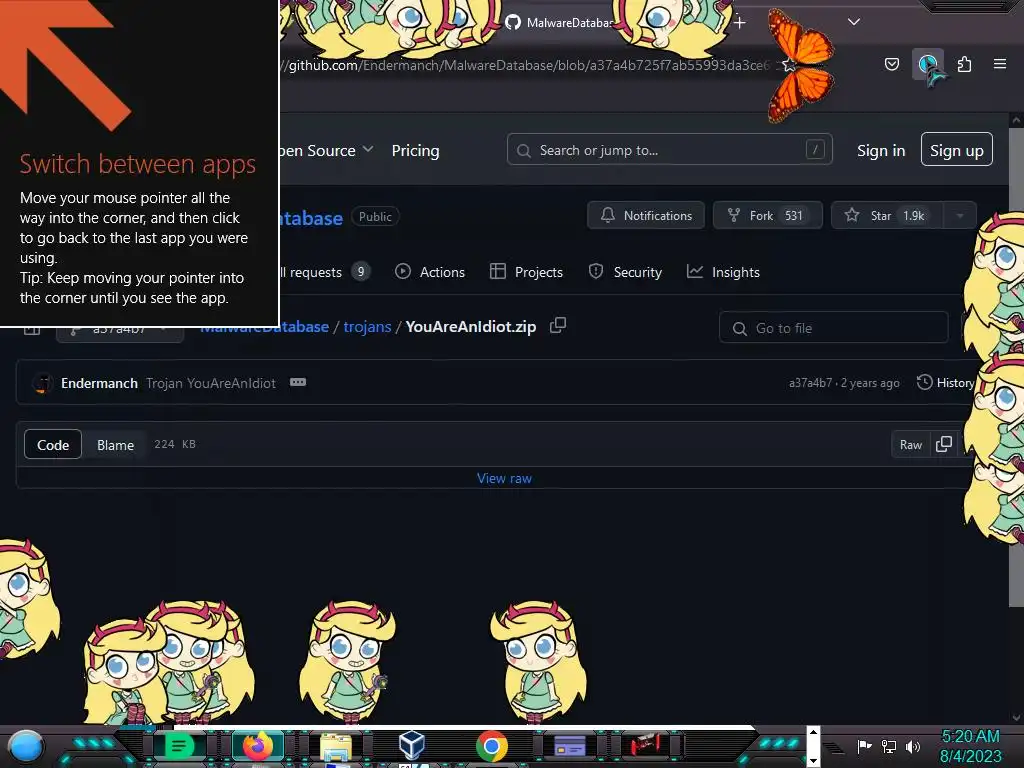Open the Security tab
Screen dimensions: 1024x768
pyautogui.click(x=625, y=272)
